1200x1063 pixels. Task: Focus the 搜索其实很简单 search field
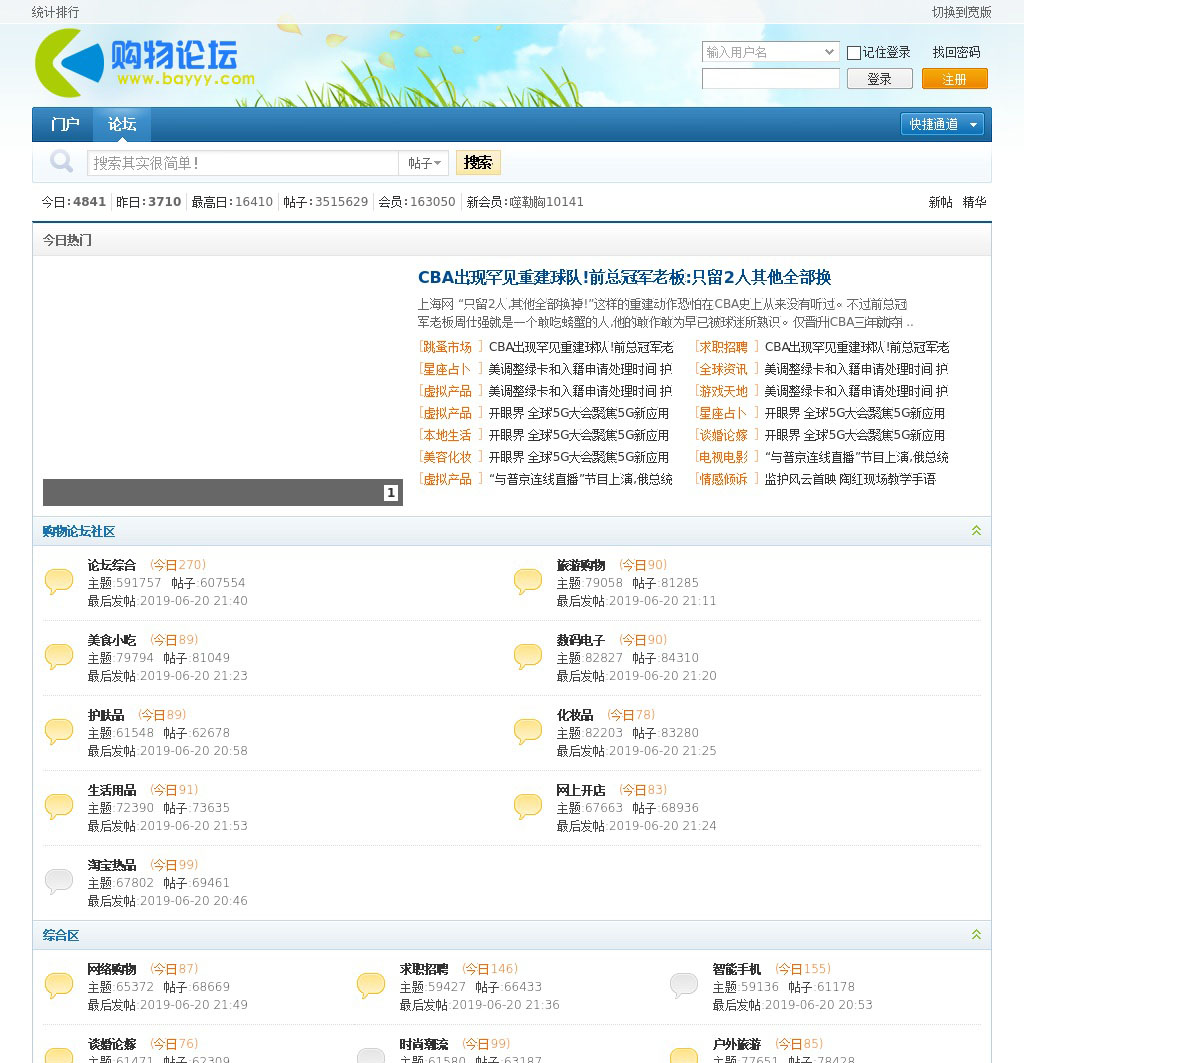(243, 163)
